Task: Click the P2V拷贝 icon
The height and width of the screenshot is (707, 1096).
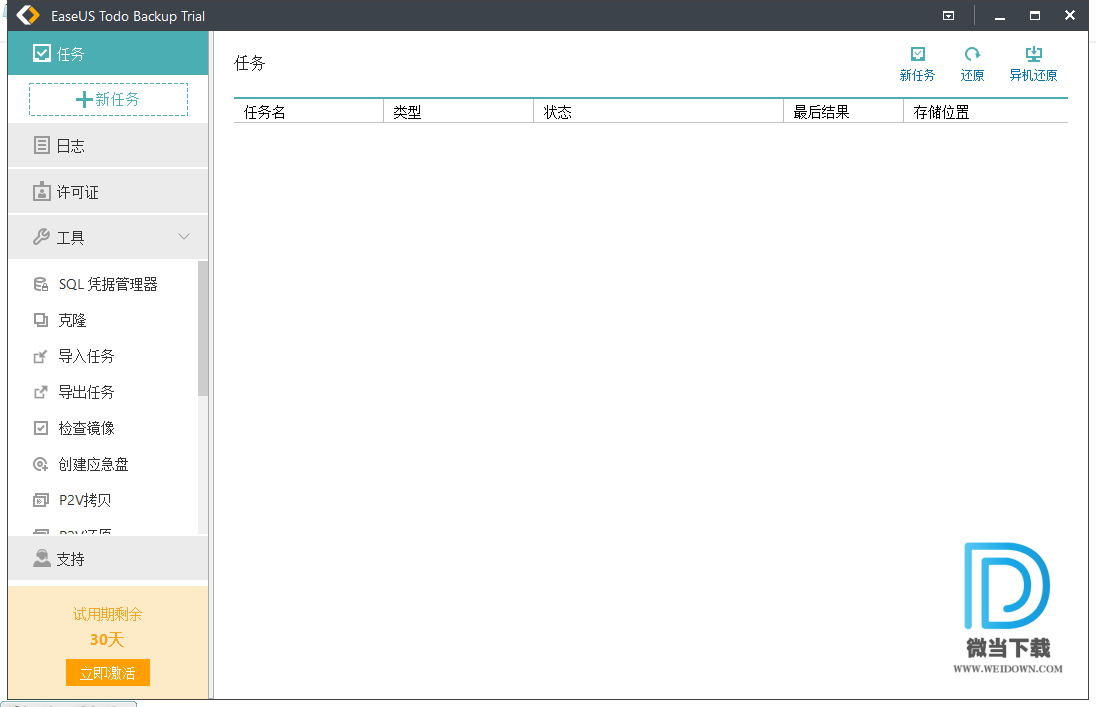Action: coord(41,501)
